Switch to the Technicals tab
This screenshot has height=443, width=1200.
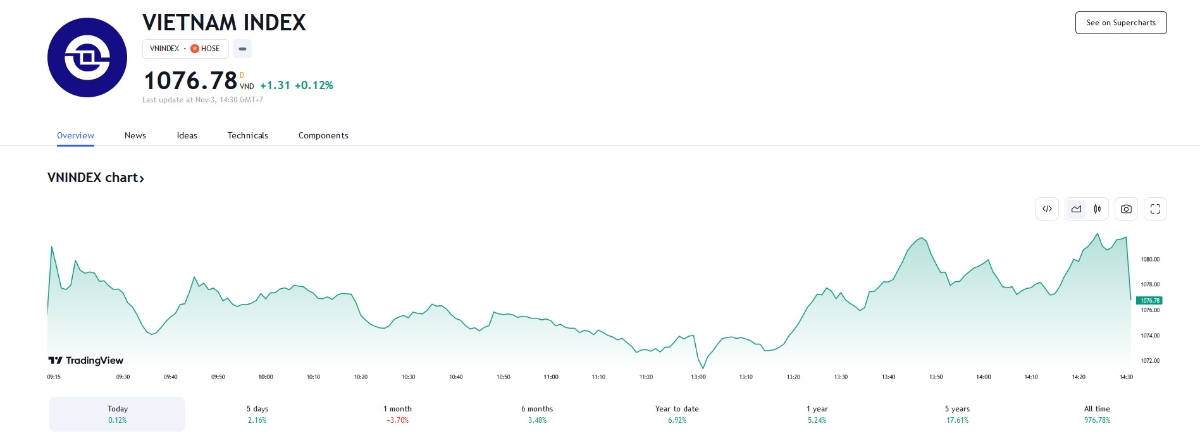point(247,135)
